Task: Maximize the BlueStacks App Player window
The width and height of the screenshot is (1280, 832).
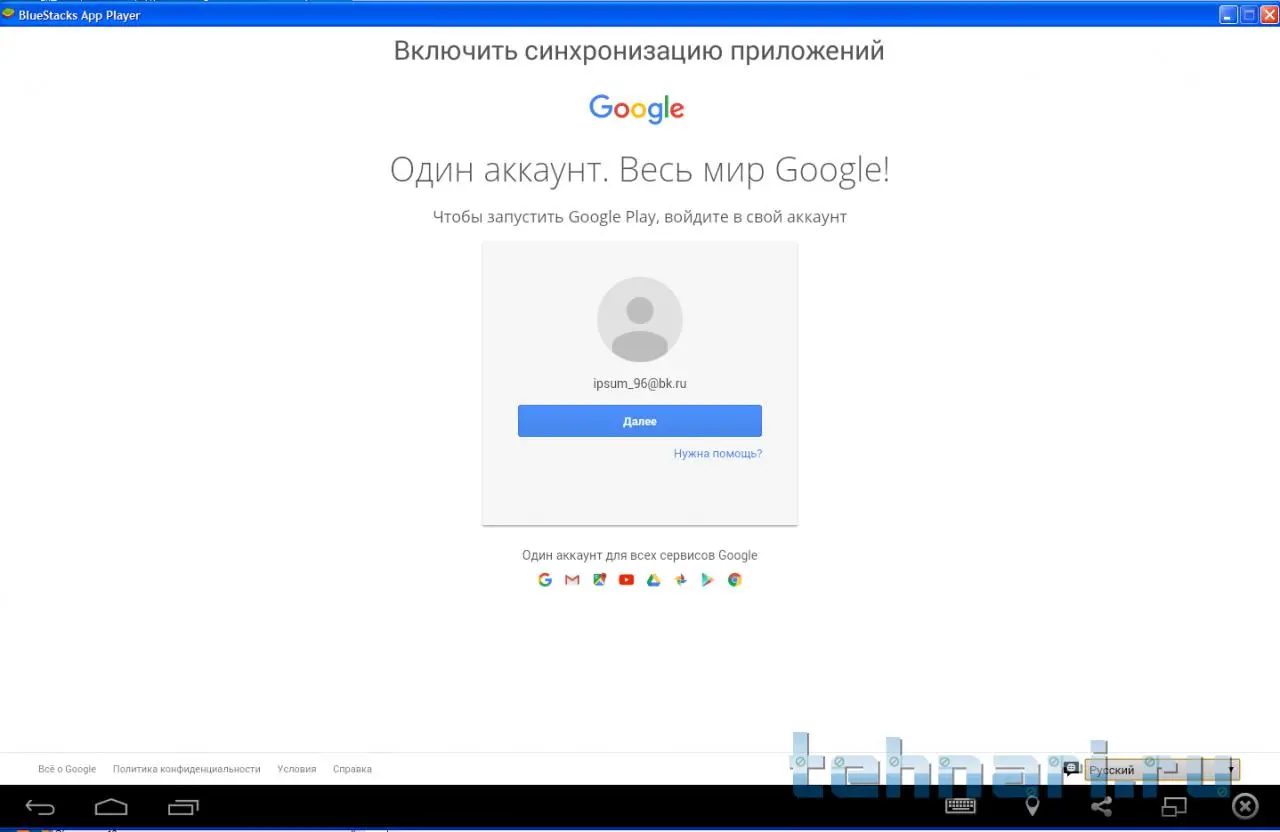Action: pos(1249,15)
